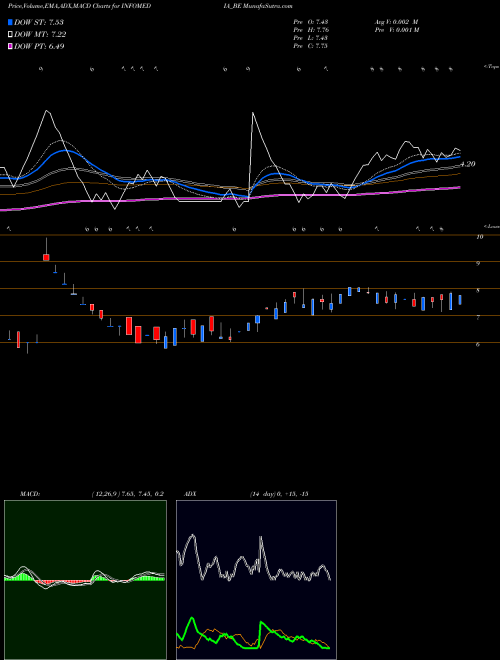Click the Pre O open value

(321, 21)
